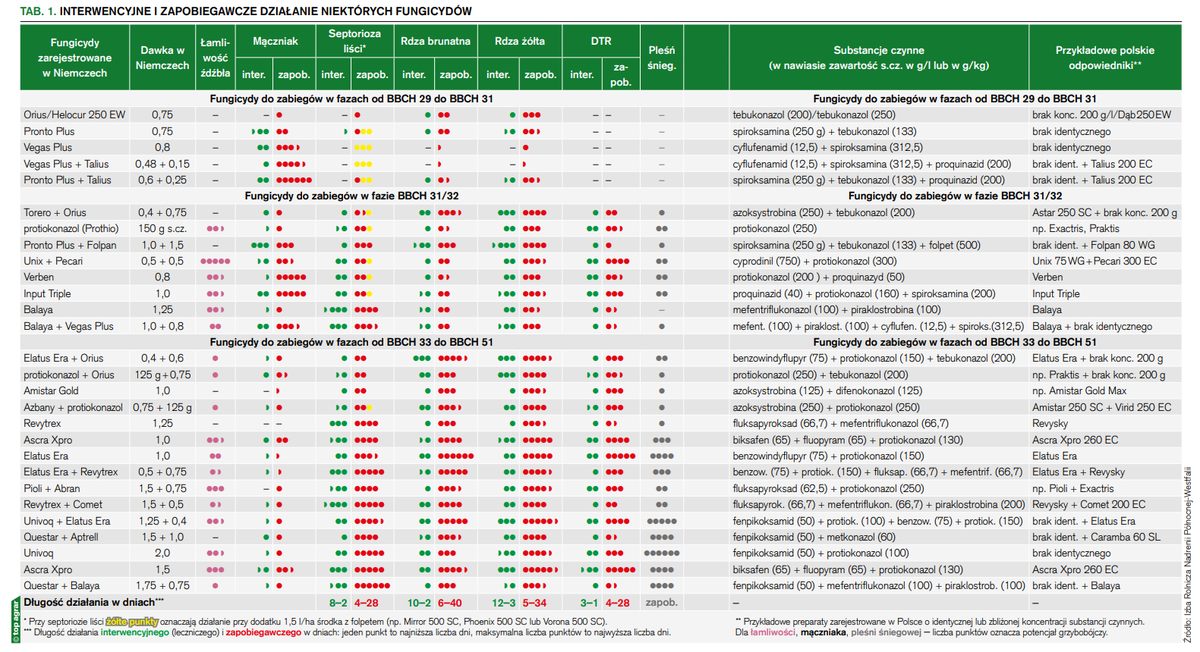Click the 'Długość działania w dniach***' row label
The width and height of the screenshot is (1200, 652).
tap(94, 602)
